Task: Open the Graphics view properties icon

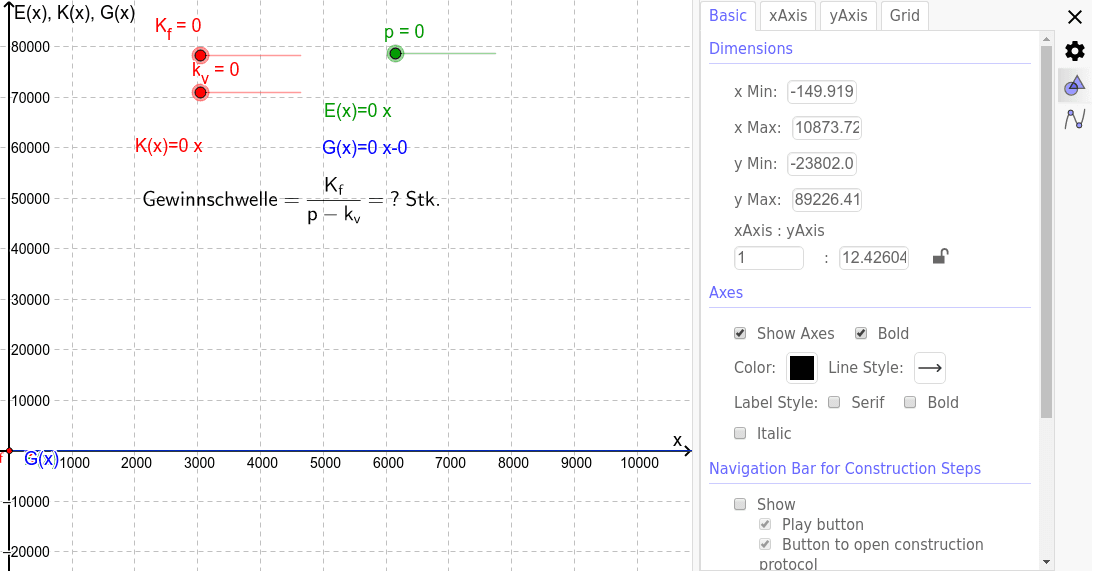Action: (1074, 87)
